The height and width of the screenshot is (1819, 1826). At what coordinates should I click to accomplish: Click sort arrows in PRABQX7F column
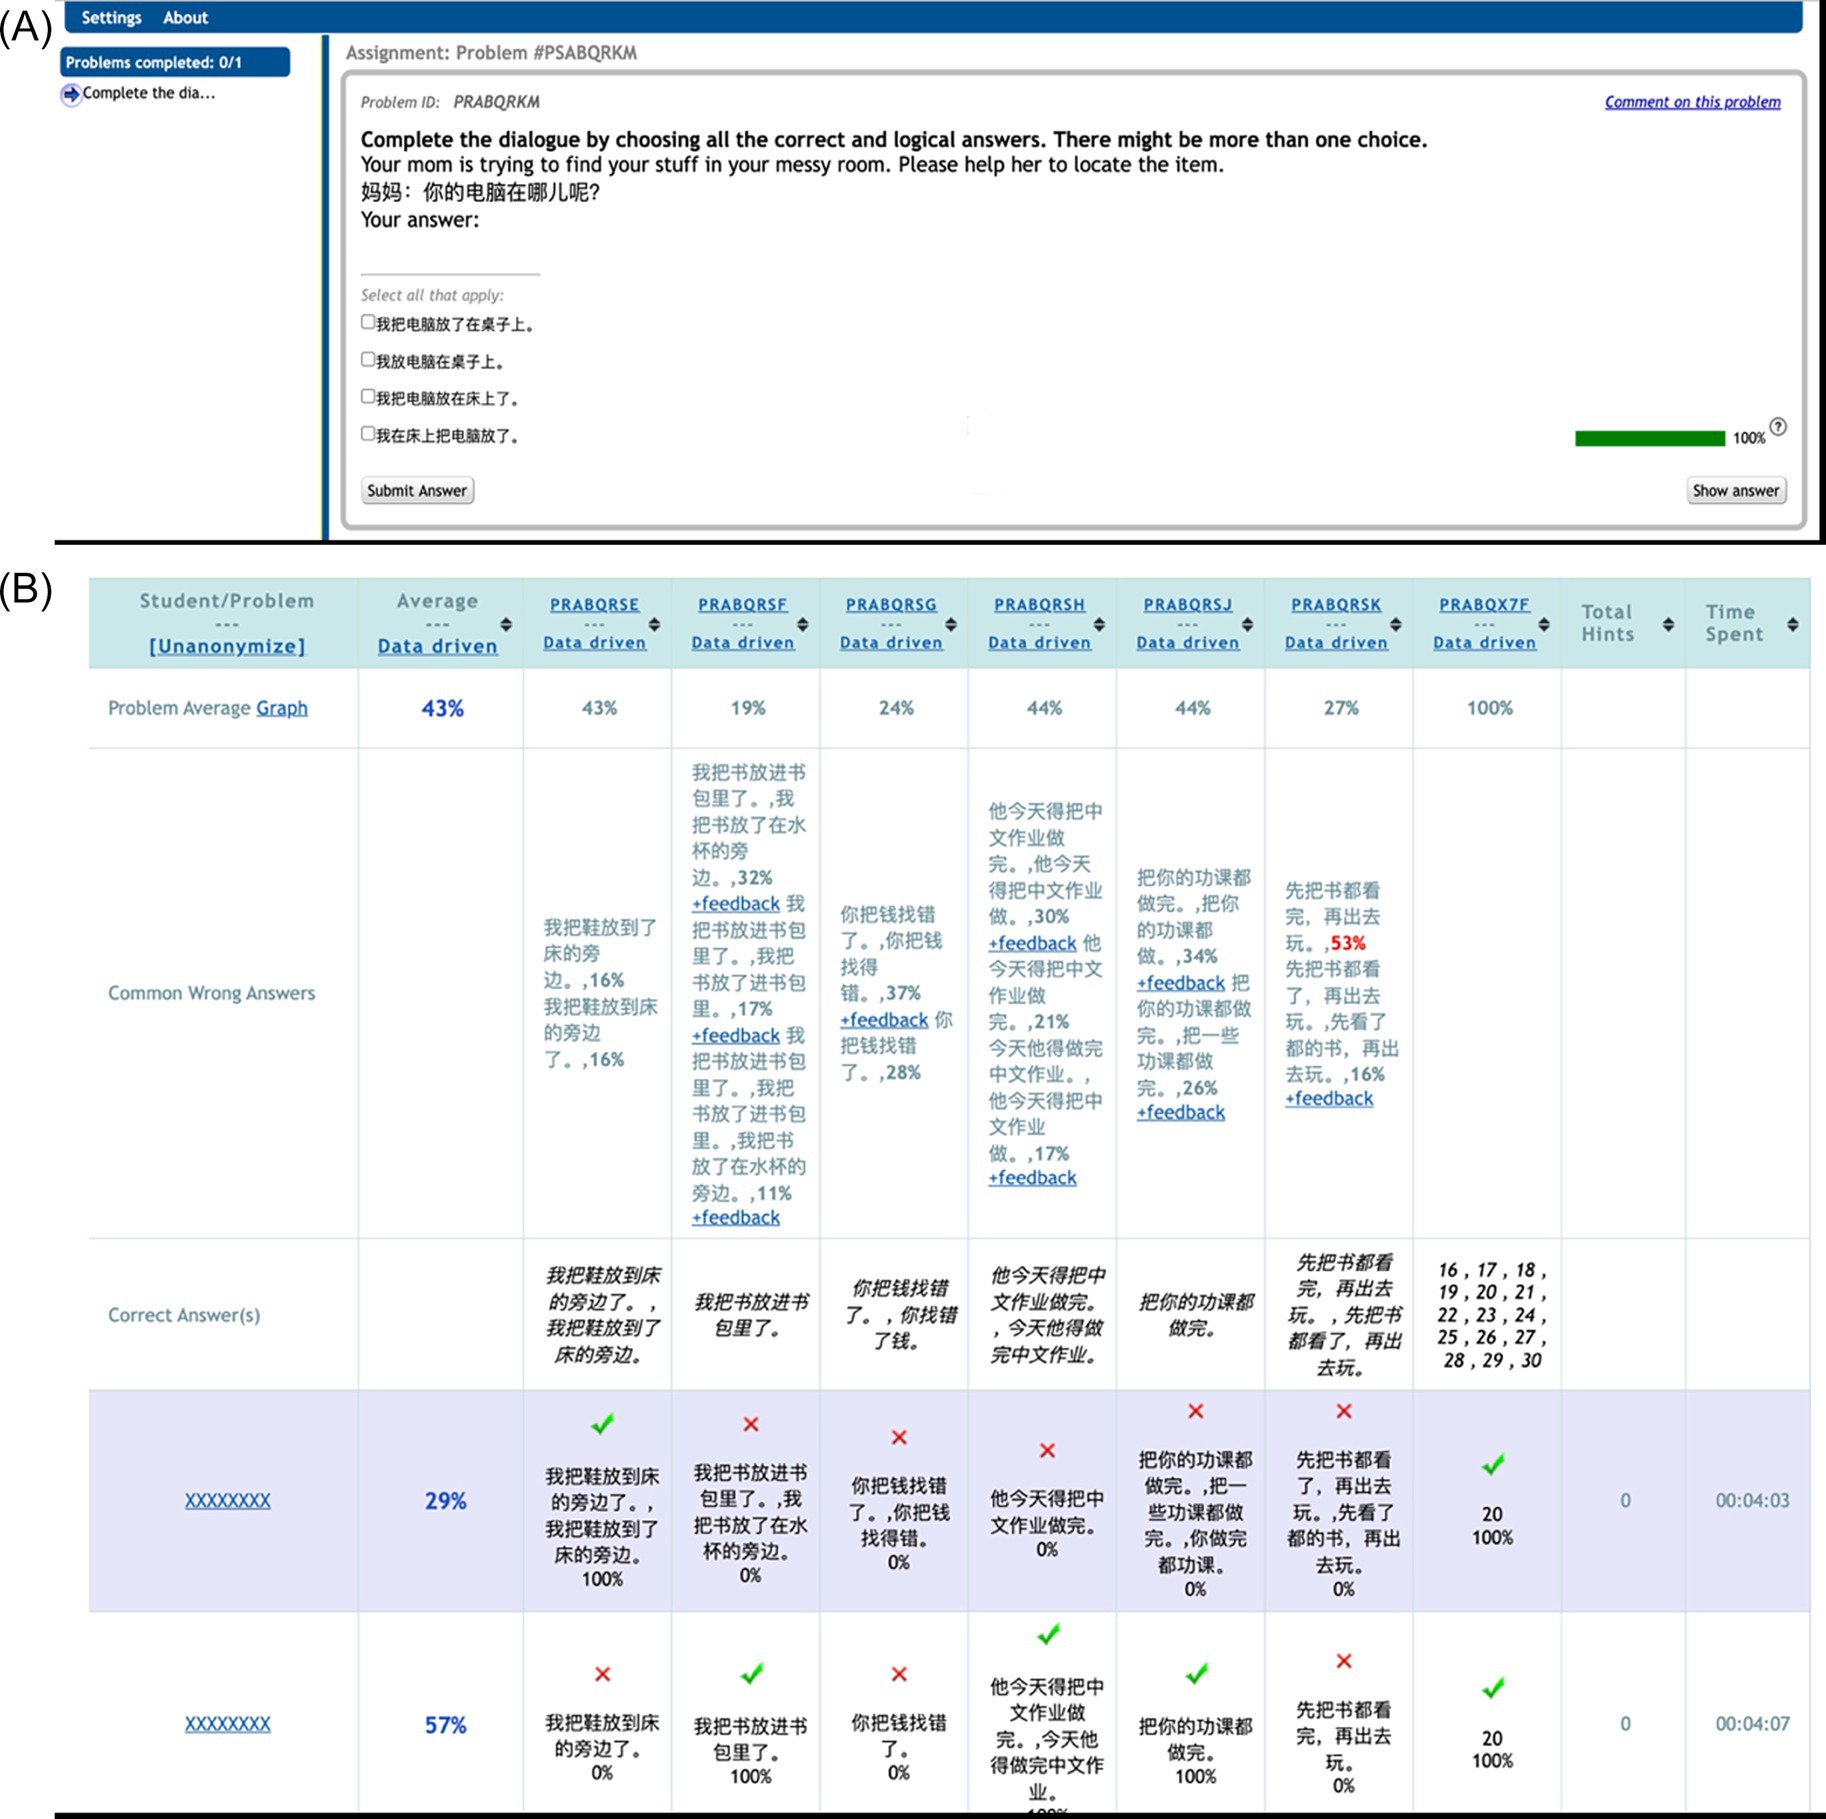pos(1544,624)
